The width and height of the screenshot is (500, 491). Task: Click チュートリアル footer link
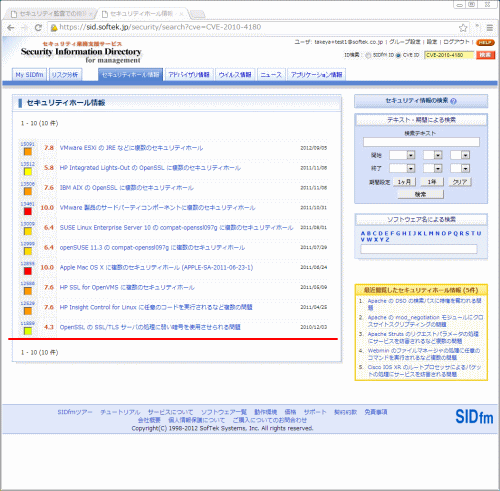pos(120,412)
